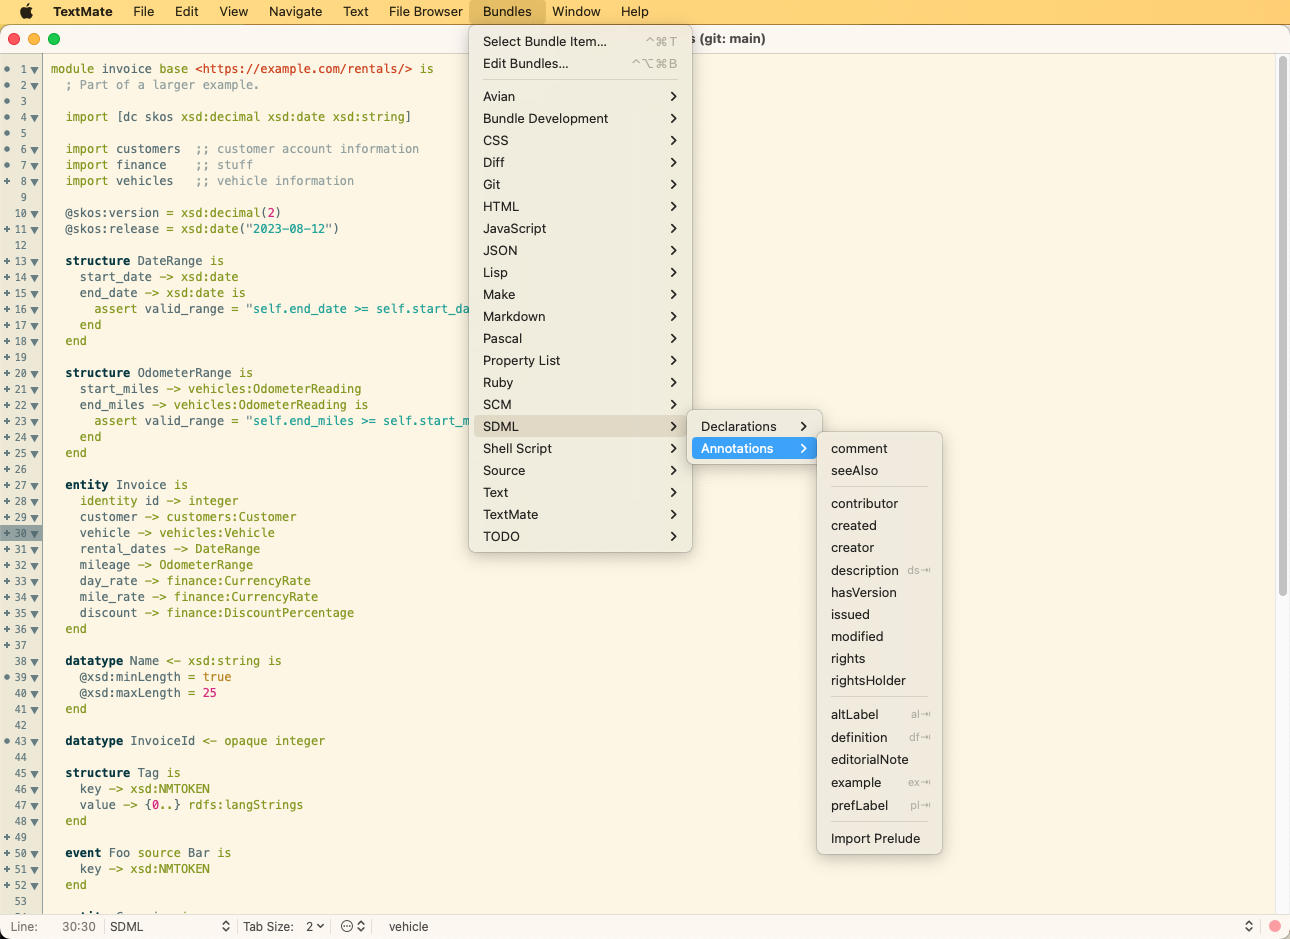Expand the Pascal bundle submenu

click(580, 338)
